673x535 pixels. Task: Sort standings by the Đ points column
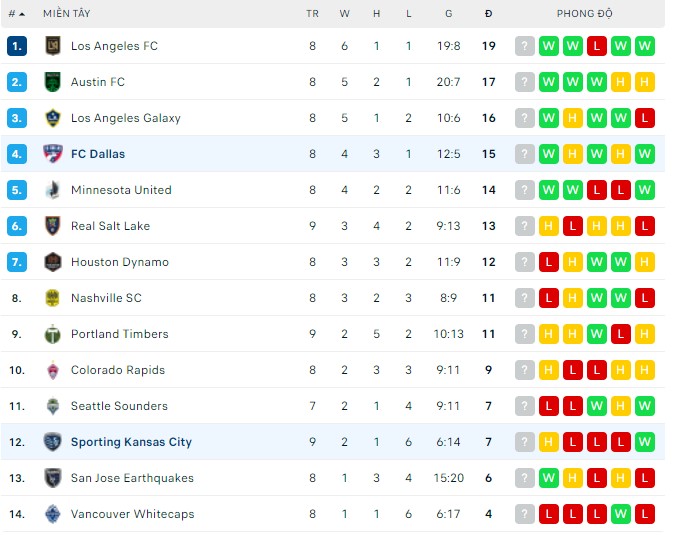pos(488,14)
